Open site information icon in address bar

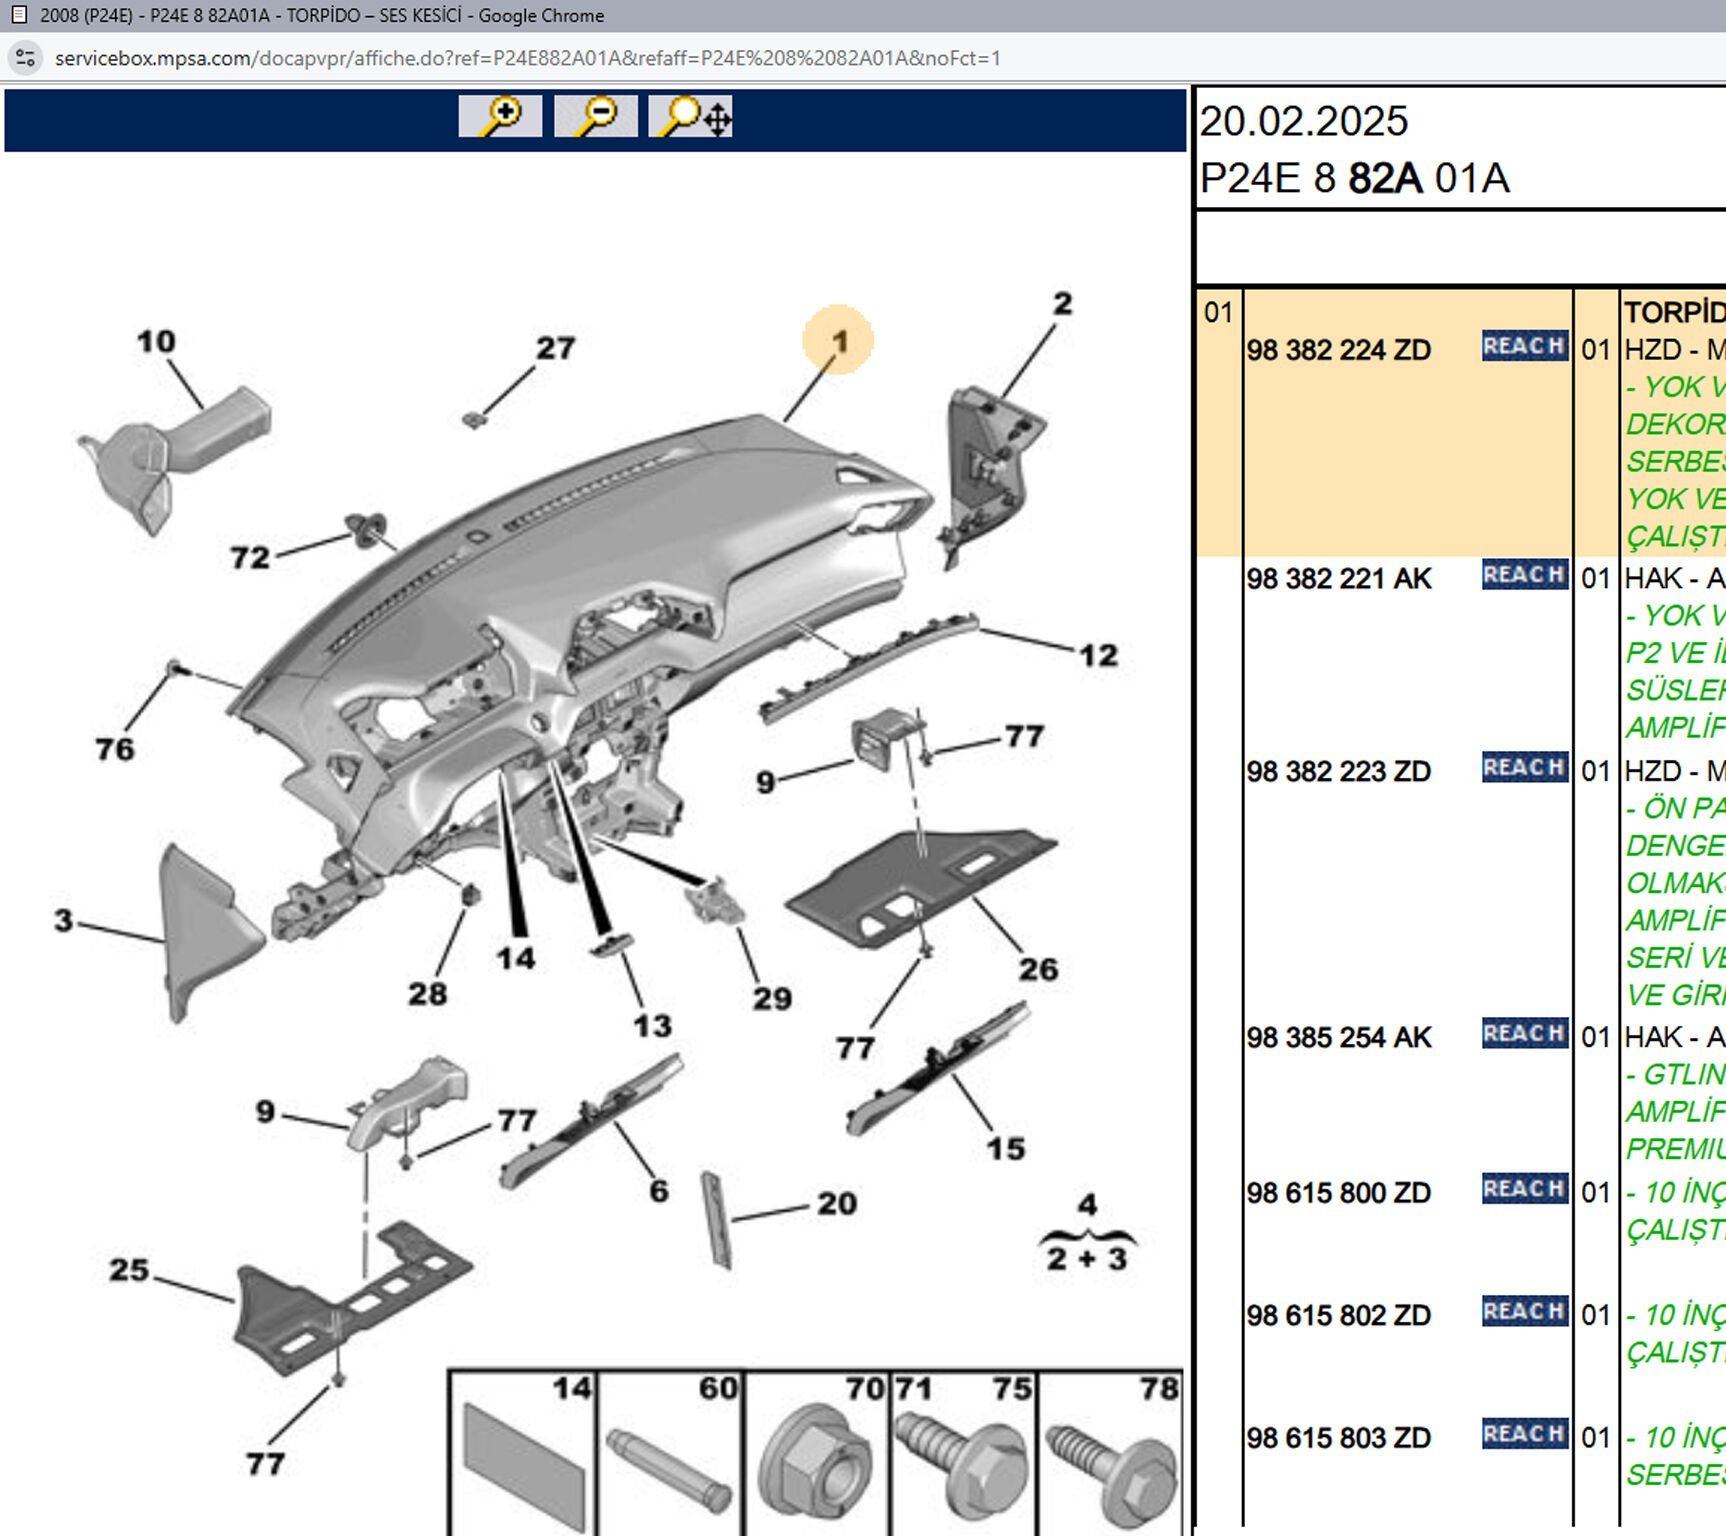(25, 58)
